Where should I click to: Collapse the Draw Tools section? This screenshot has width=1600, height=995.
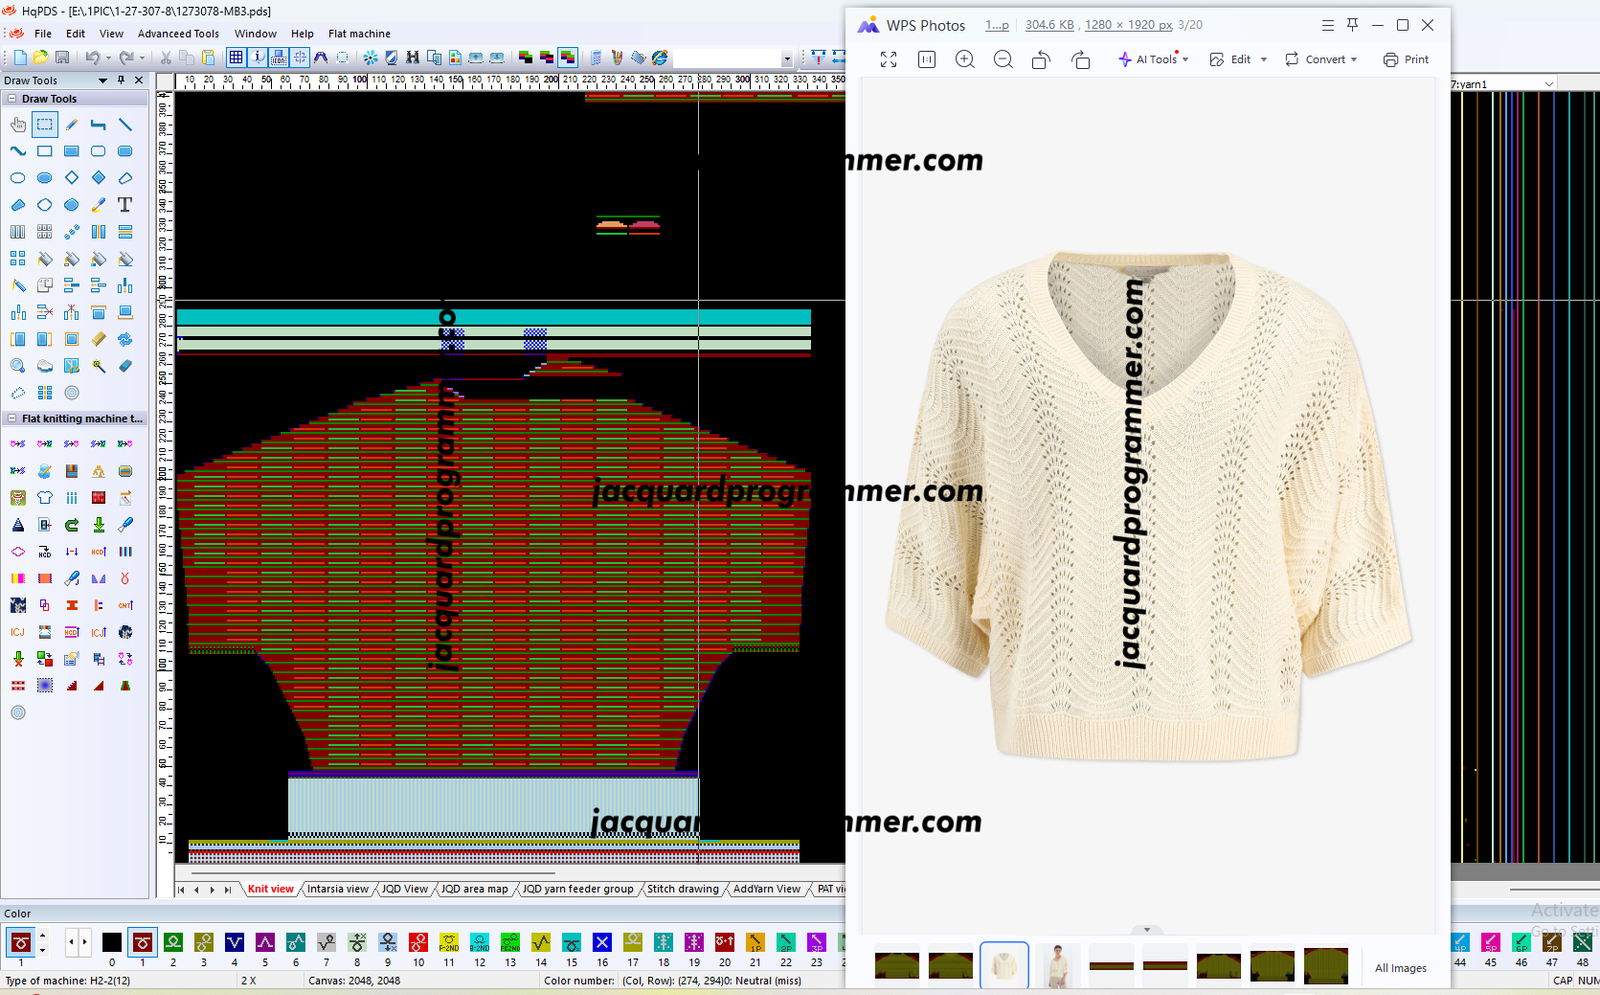click(12, 99)
